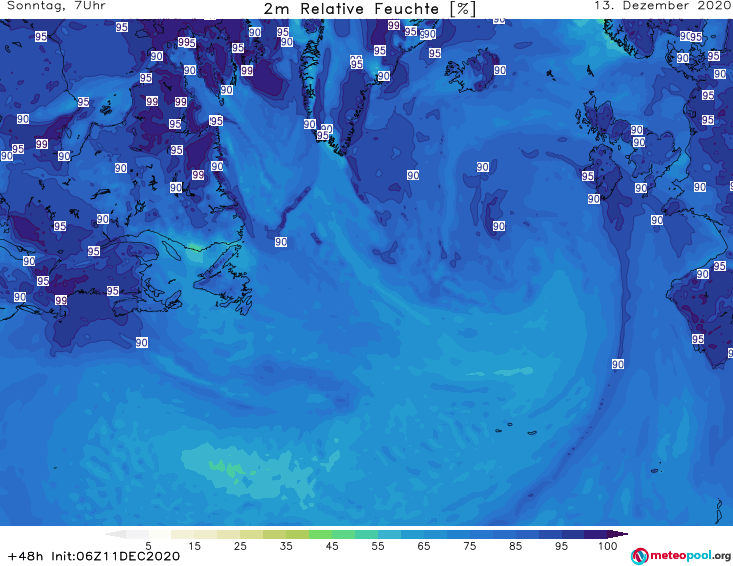Viewport: 733px width, 566px height.
Task: Click the color scale value 100
Action: pos(608,546)
